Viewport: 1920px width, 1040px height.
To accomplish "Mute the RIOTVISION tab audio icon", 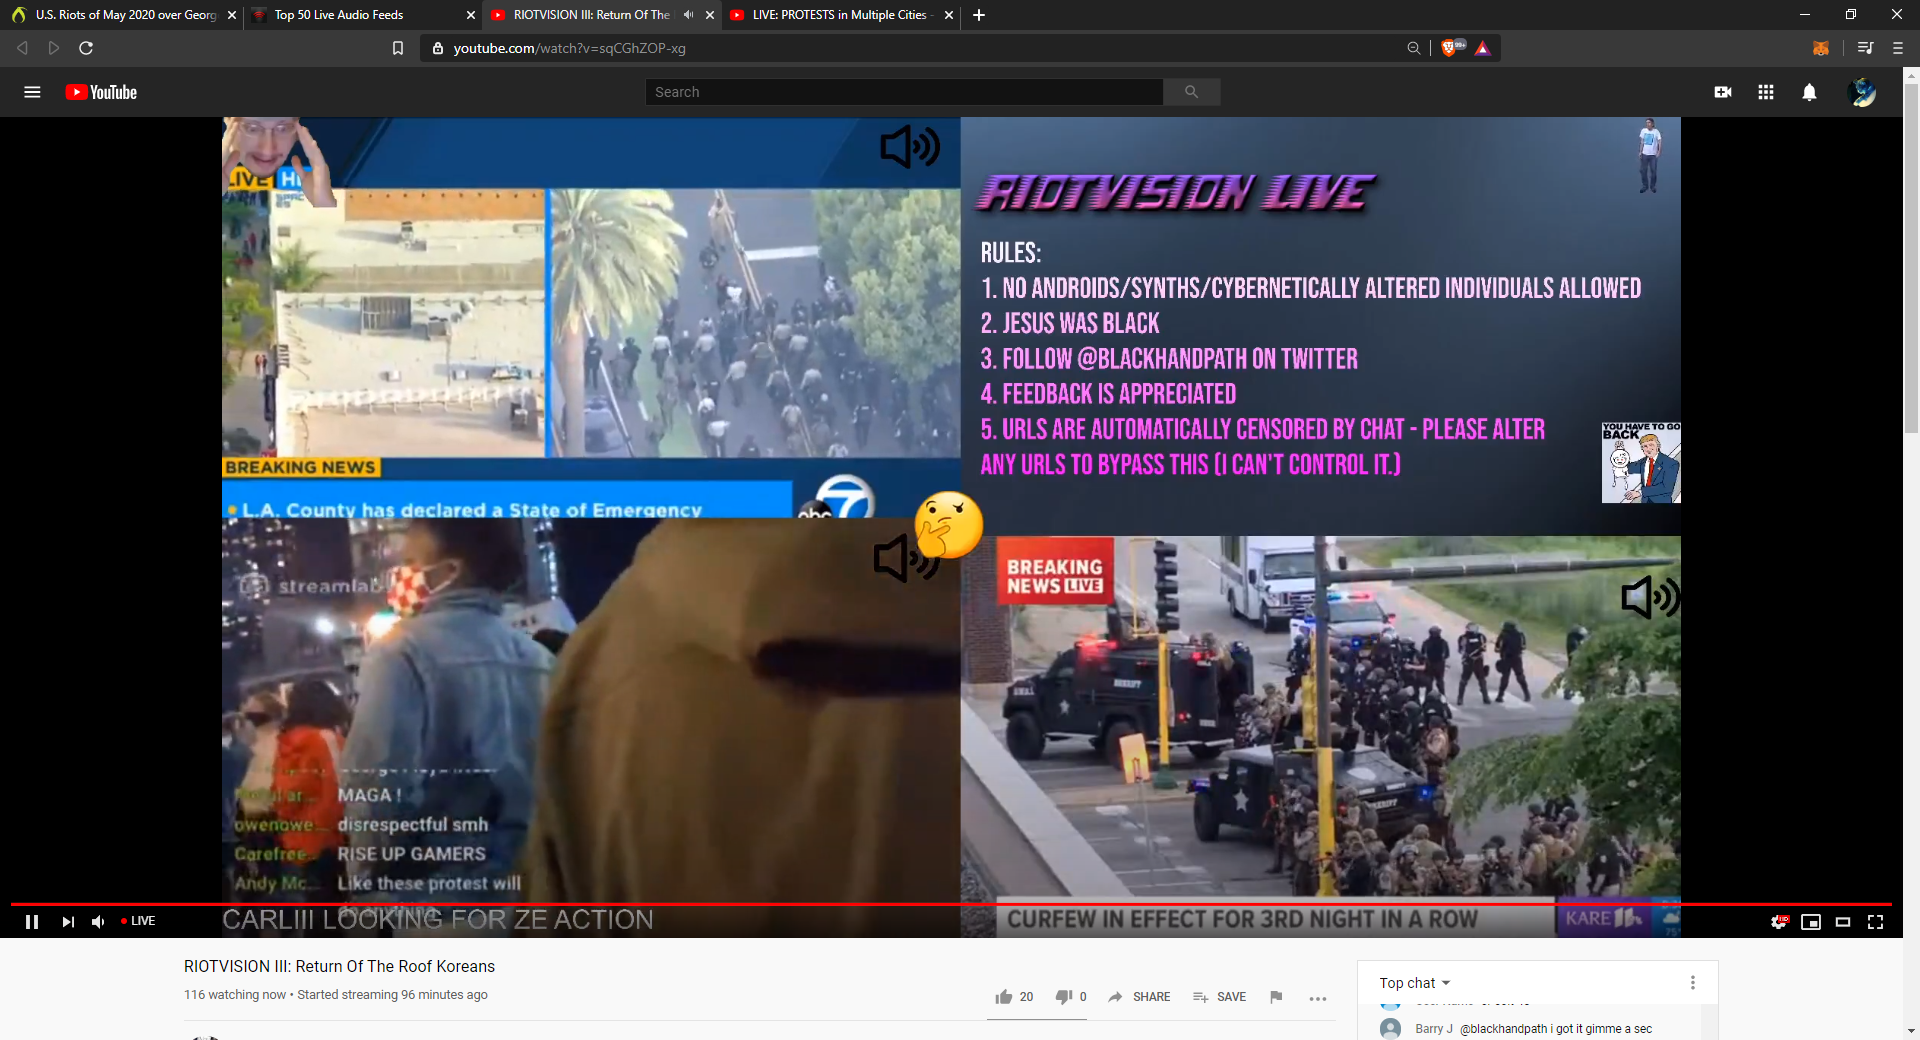I will pyautogui.click(x=688, y=15).
